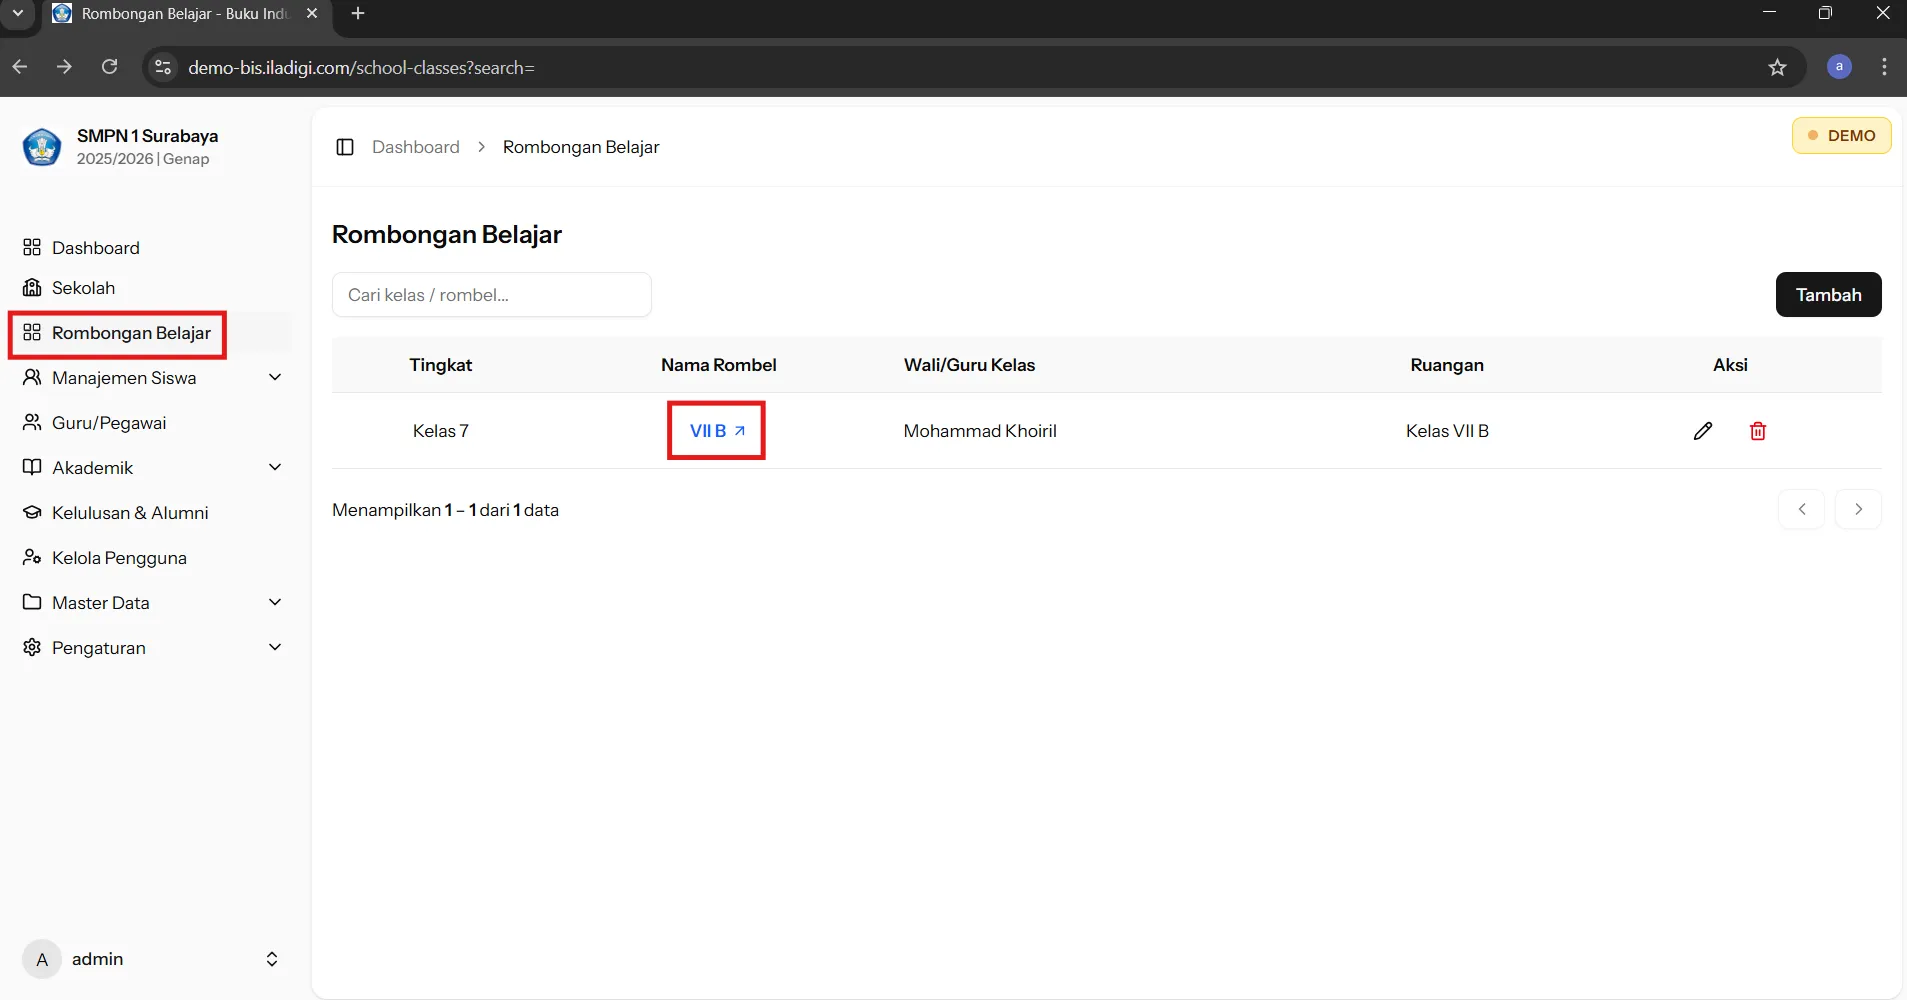Click the Mohammad Khoiril cell
Viewport: 1907px width, 1000px height.
tap(980, 431)
